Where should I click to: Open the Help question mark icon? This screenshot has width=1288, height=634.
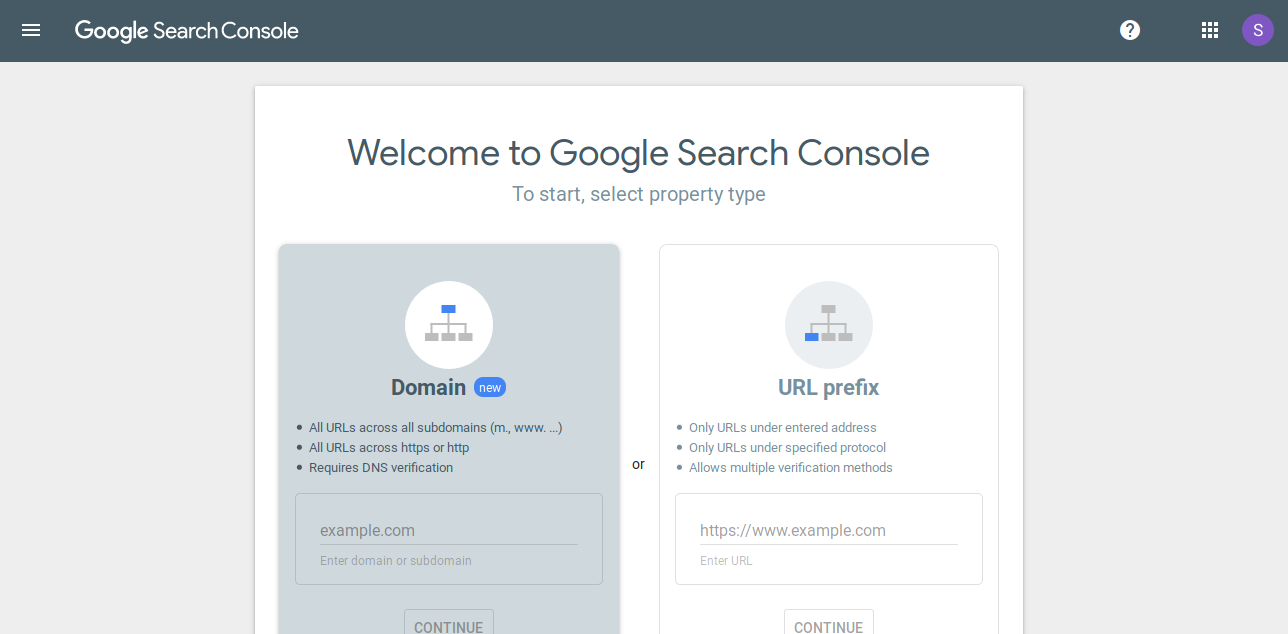1130,30
